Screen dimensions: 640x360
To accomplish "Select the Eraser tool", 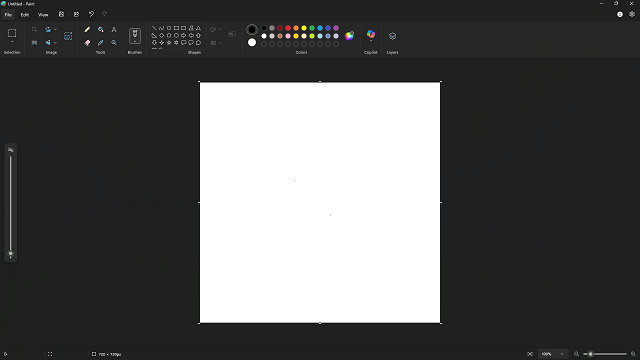I will click(x=87, y=42).
